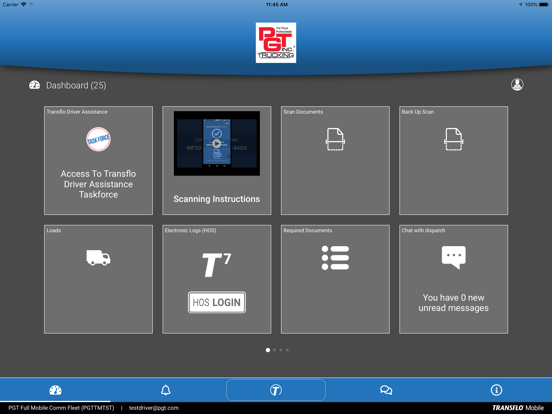Click the Loads tile label
552x414 pixels.
54,231
